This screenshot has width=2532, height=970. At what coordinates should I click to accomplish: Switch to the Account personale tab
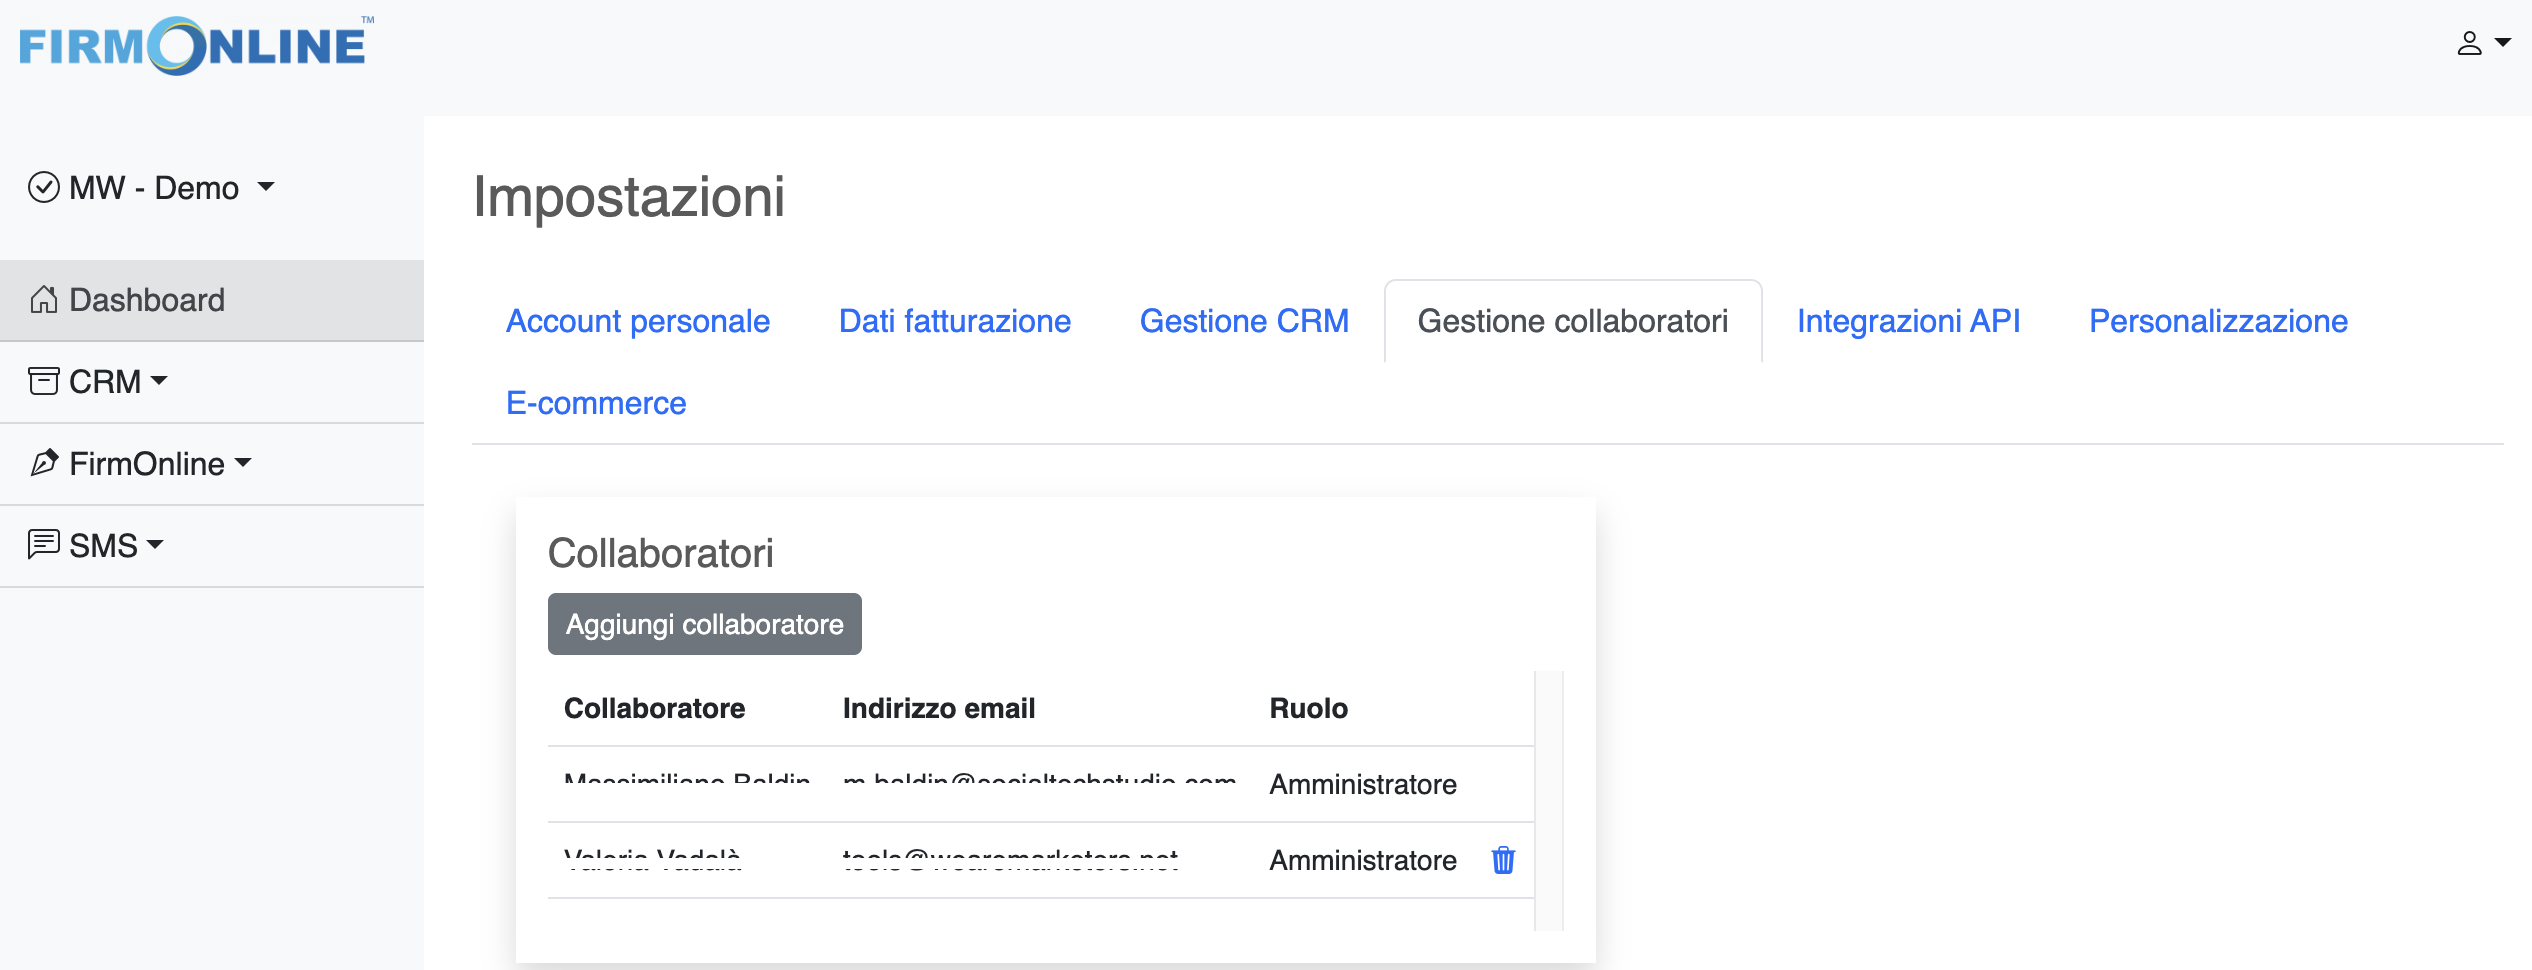pos(637,321)
